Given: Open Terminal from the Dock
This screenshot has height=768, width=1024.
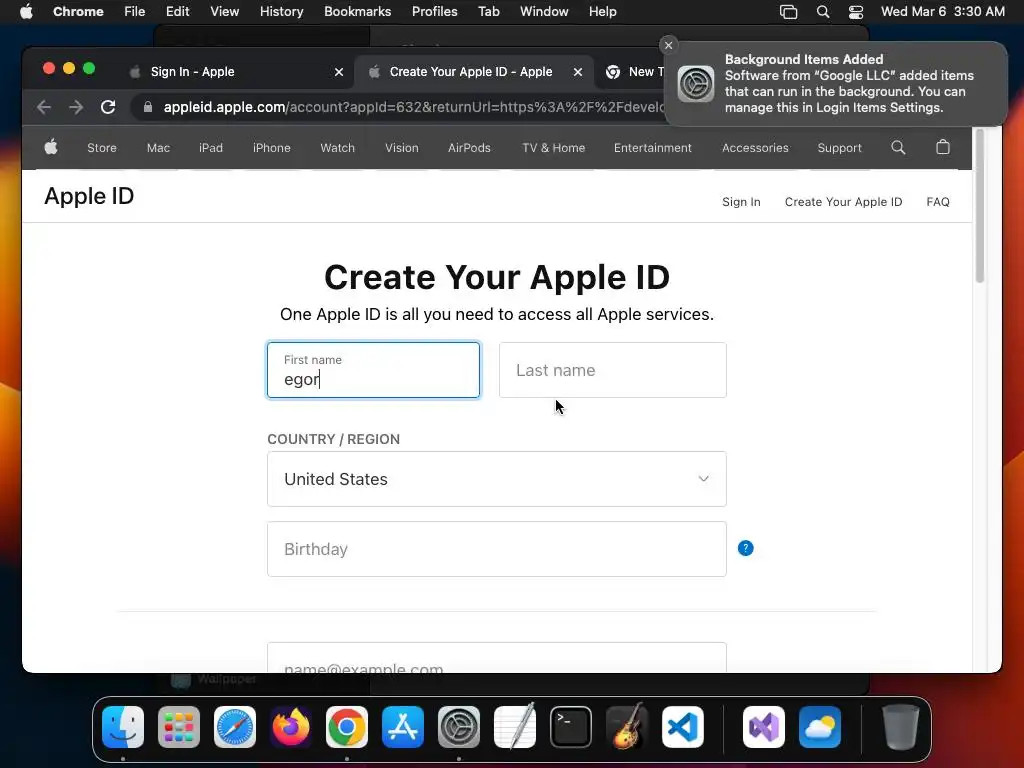Looking at the screenshot, I should pyautogui.click(x=571, y=727).
